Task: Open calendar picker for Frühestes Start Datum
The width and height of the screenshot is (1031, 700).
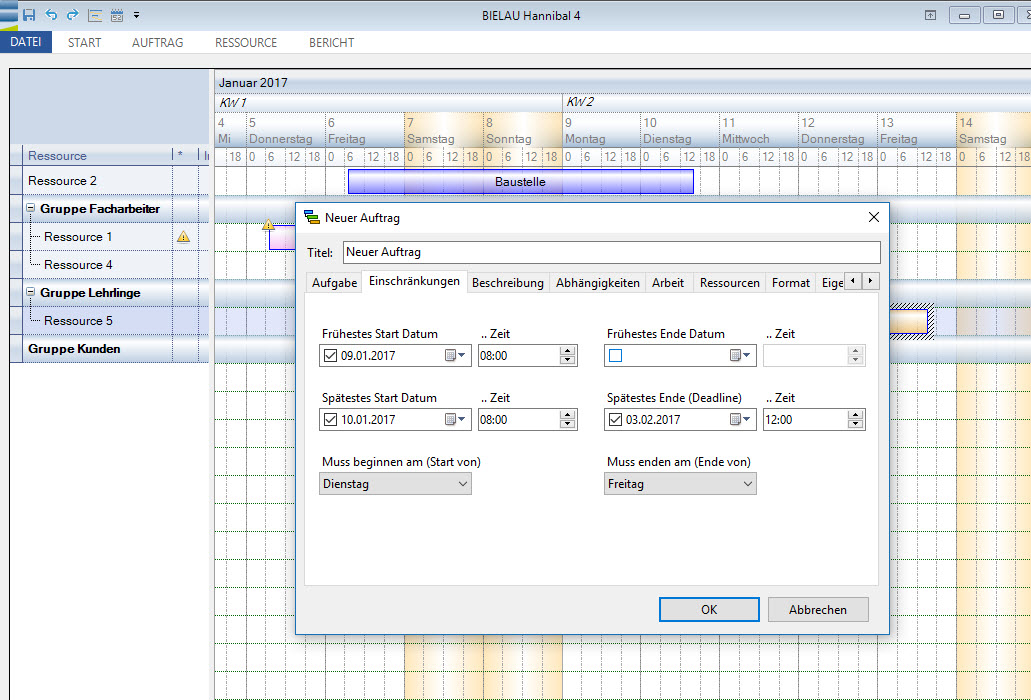Action: coord(455,356)
